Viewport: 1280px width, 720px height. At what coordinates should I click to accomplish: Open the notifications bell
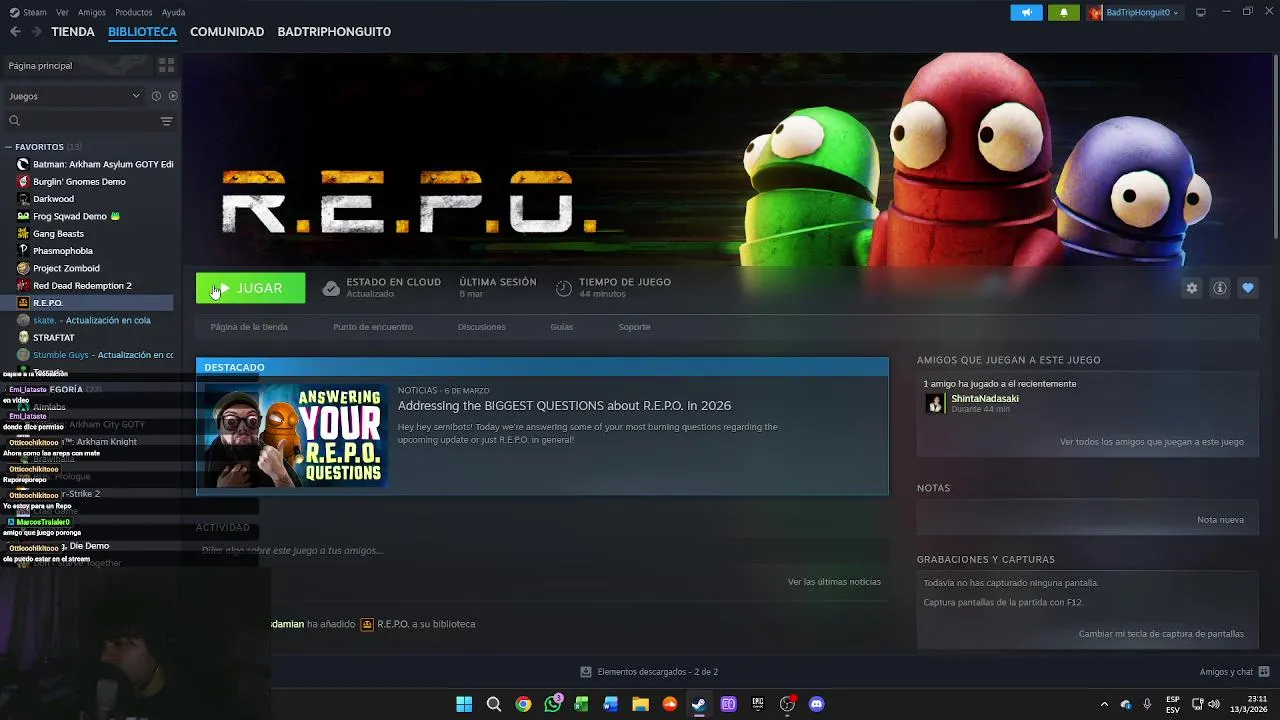tap(1063, 12)
